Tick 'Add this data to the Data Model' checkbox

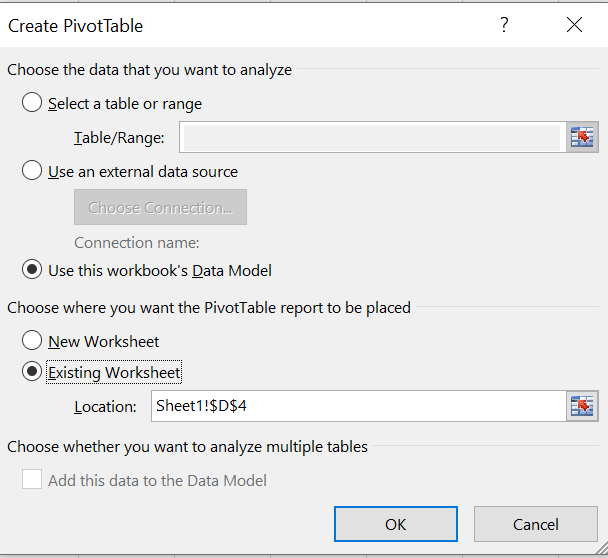(32, 480)
